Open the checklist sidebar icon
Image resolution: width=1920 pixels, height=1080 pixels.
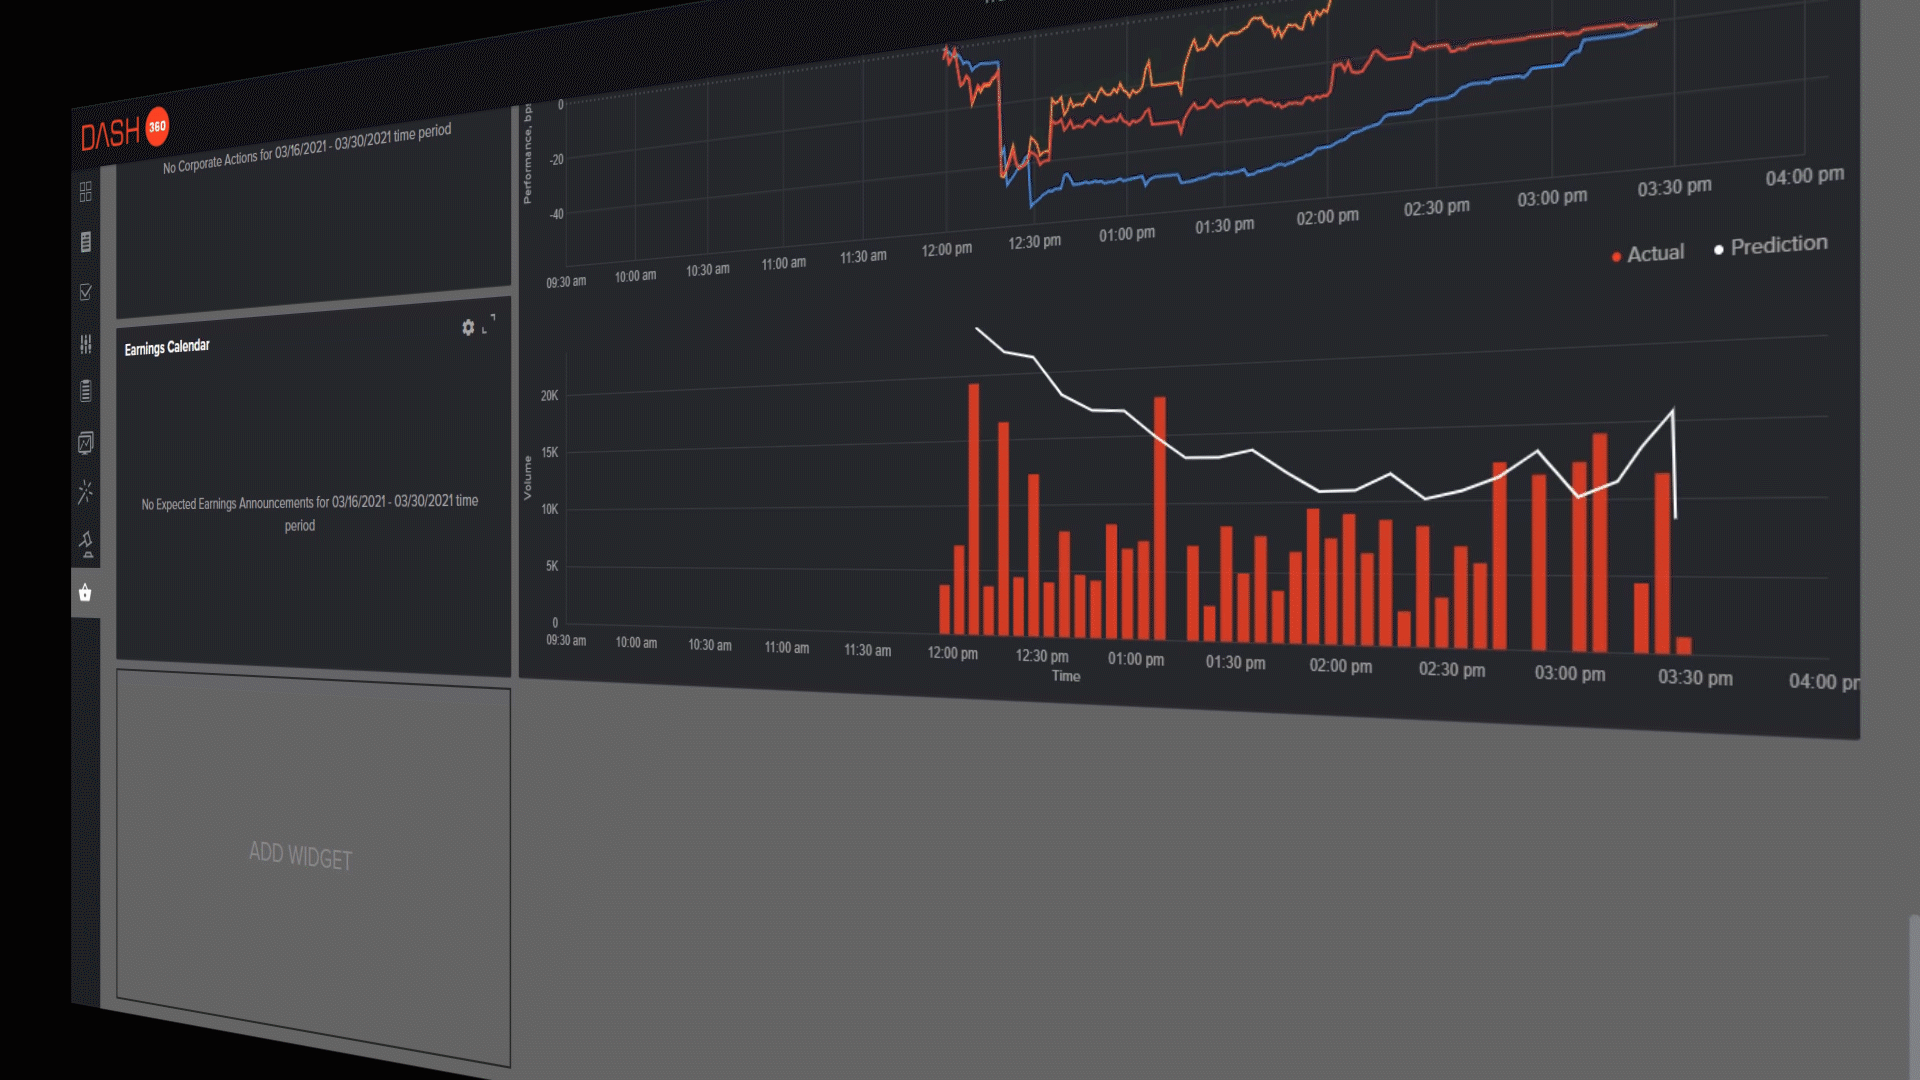[x=86, y=292]
